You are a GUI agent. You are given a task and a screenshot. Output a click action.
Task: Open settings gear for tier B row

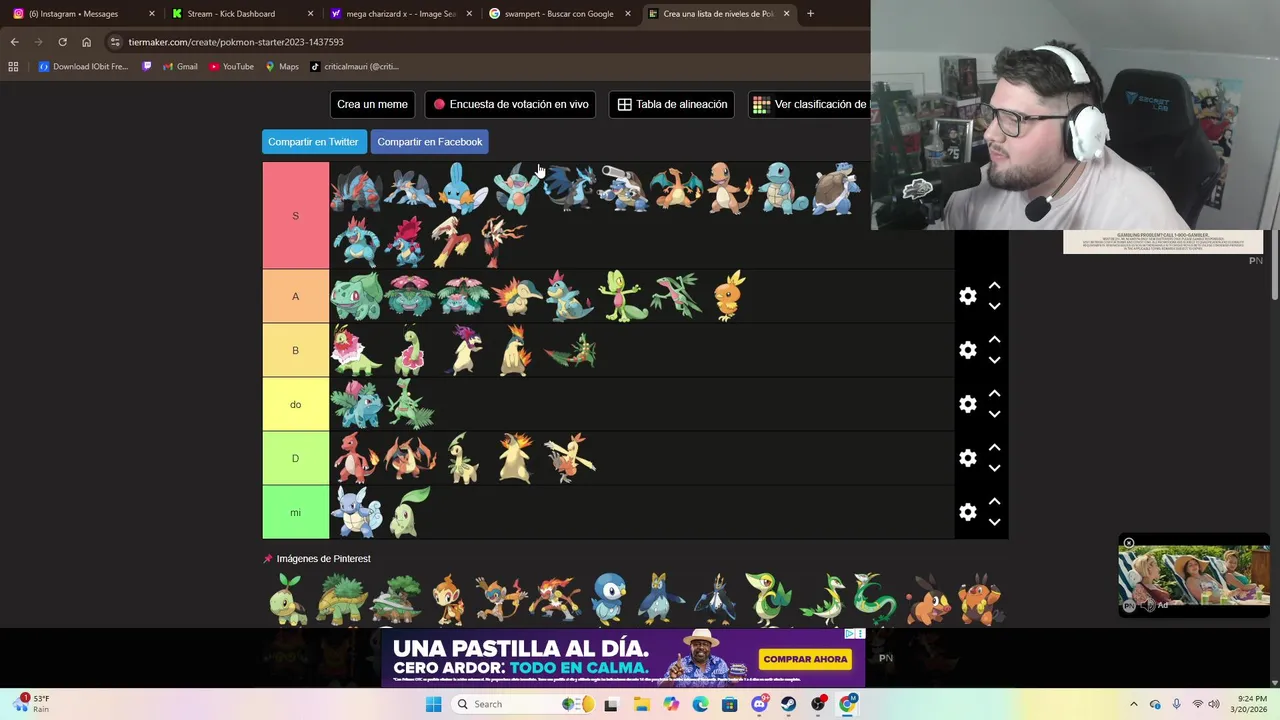(x=967, y=350)
